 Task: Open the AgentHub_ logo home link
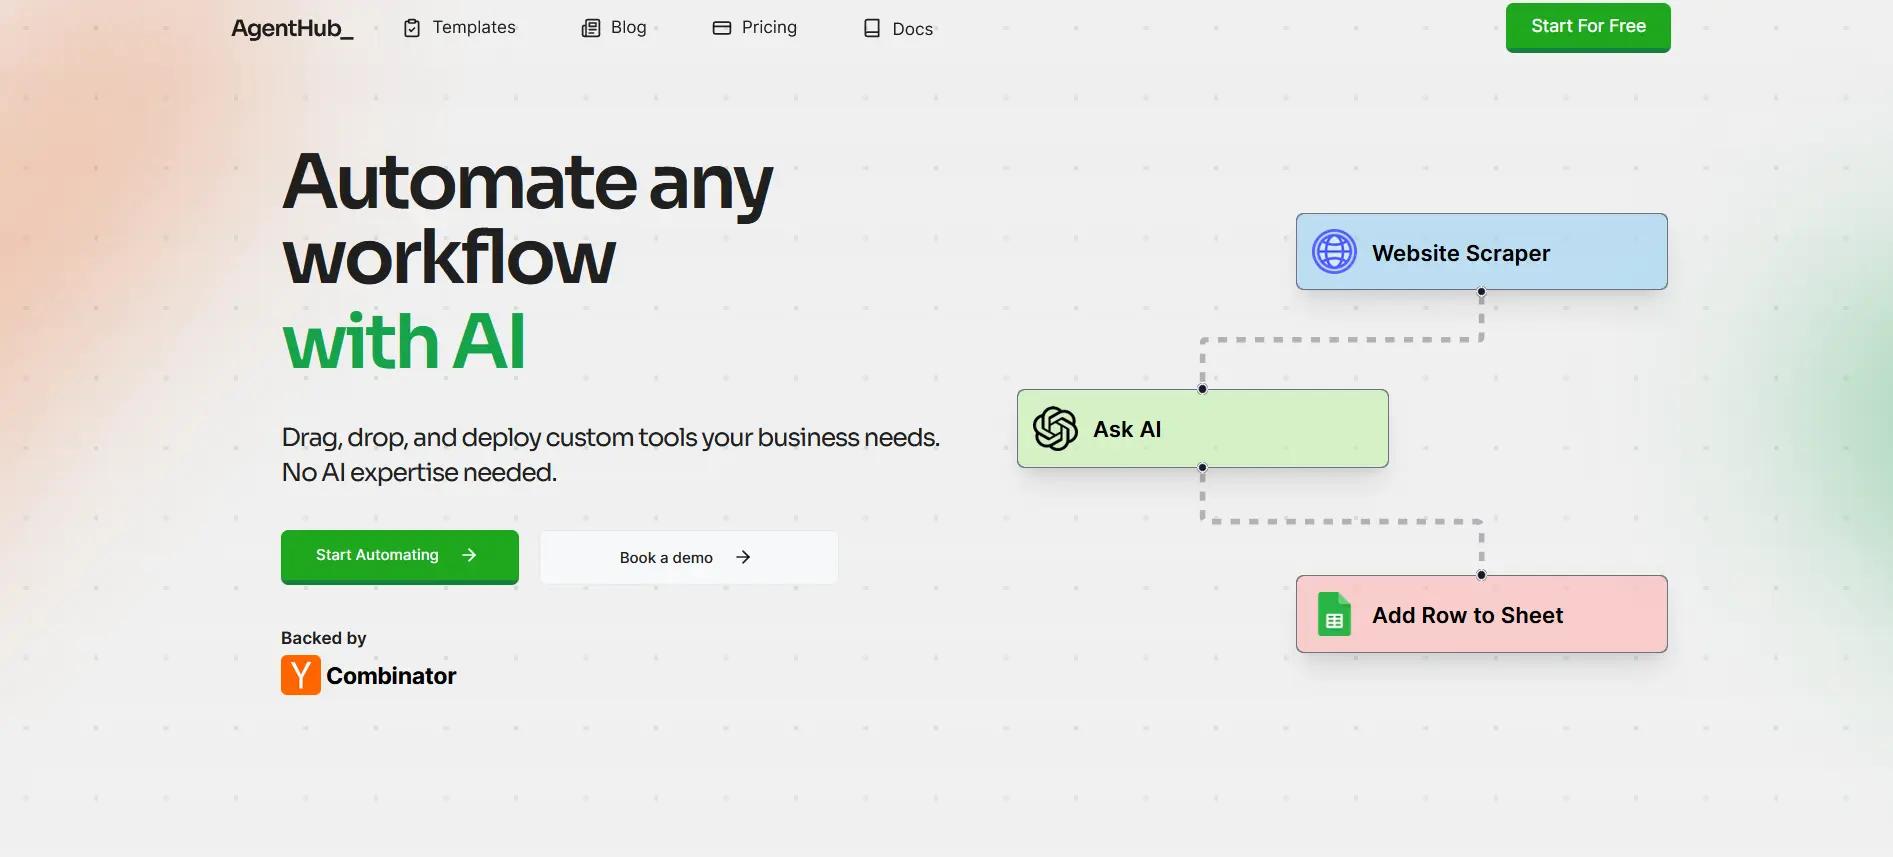[292, 28]
